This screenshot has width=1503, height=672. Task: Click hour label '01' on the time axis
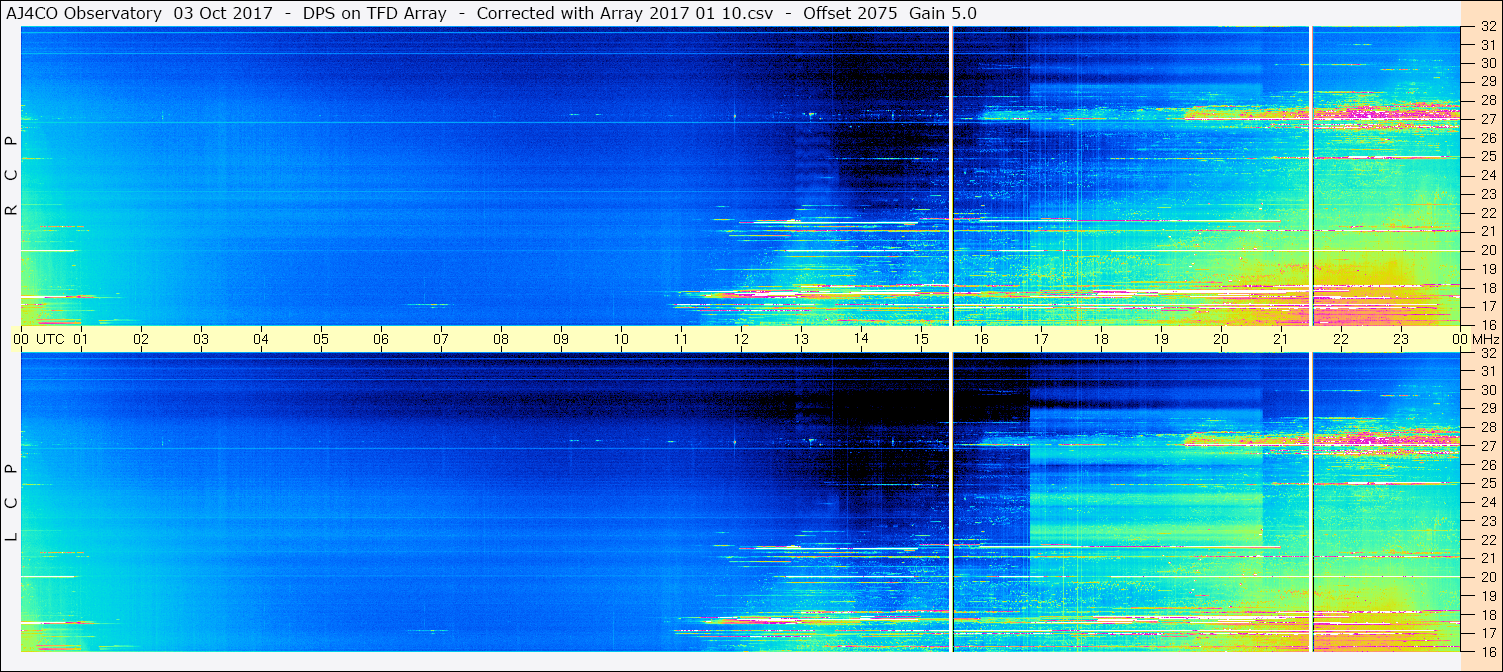(x=81, y=339)
